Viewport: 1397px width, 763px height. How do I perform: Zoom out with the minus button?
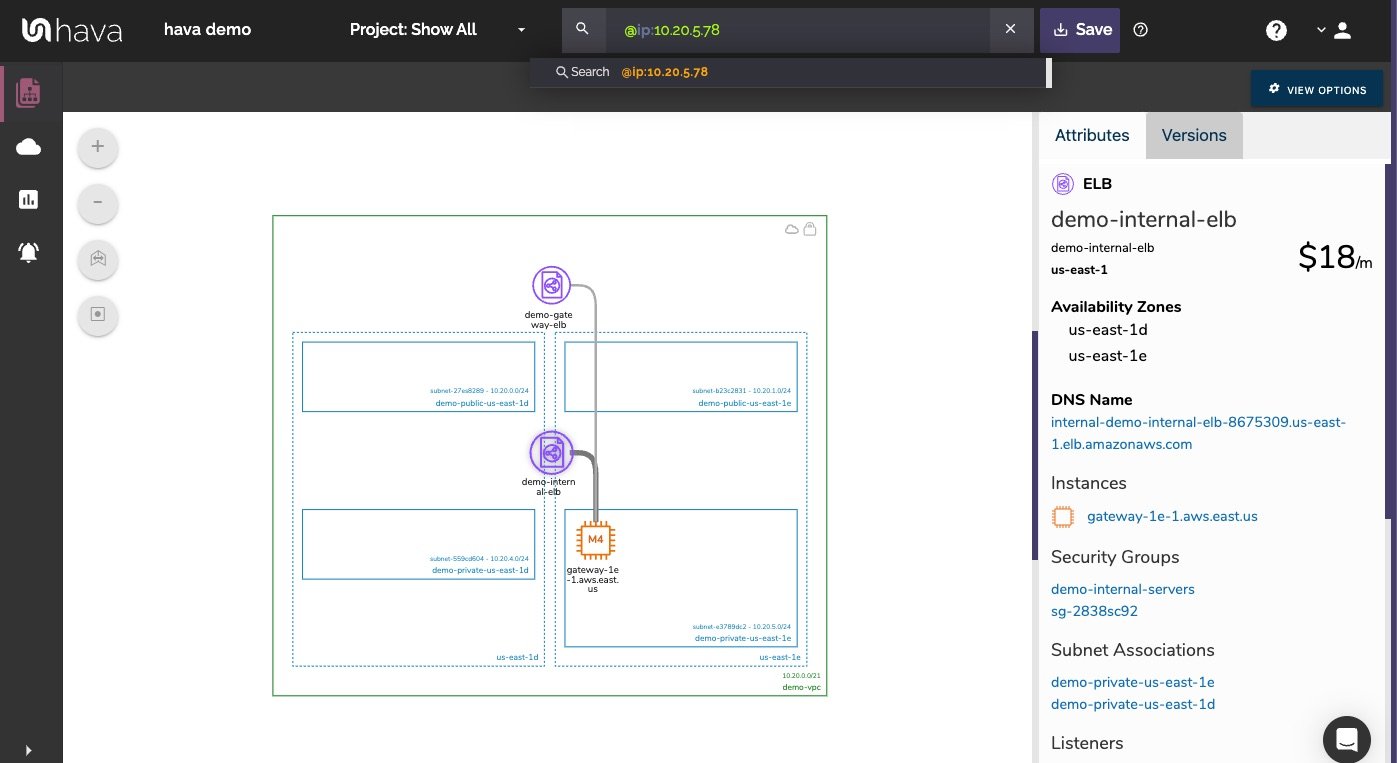coord(98,203)
